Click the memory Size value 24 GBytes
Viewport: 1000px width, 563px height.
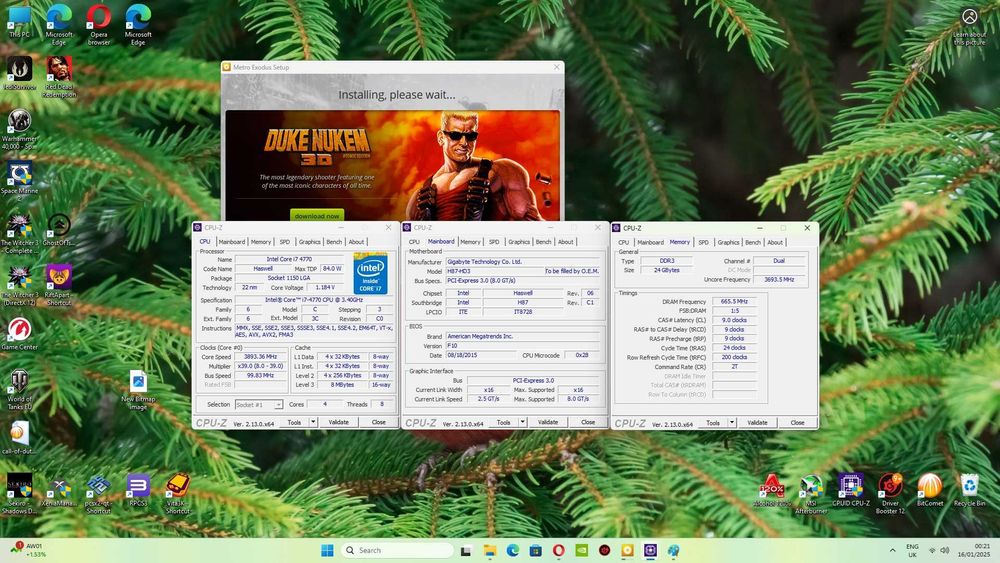coord(666,270)
